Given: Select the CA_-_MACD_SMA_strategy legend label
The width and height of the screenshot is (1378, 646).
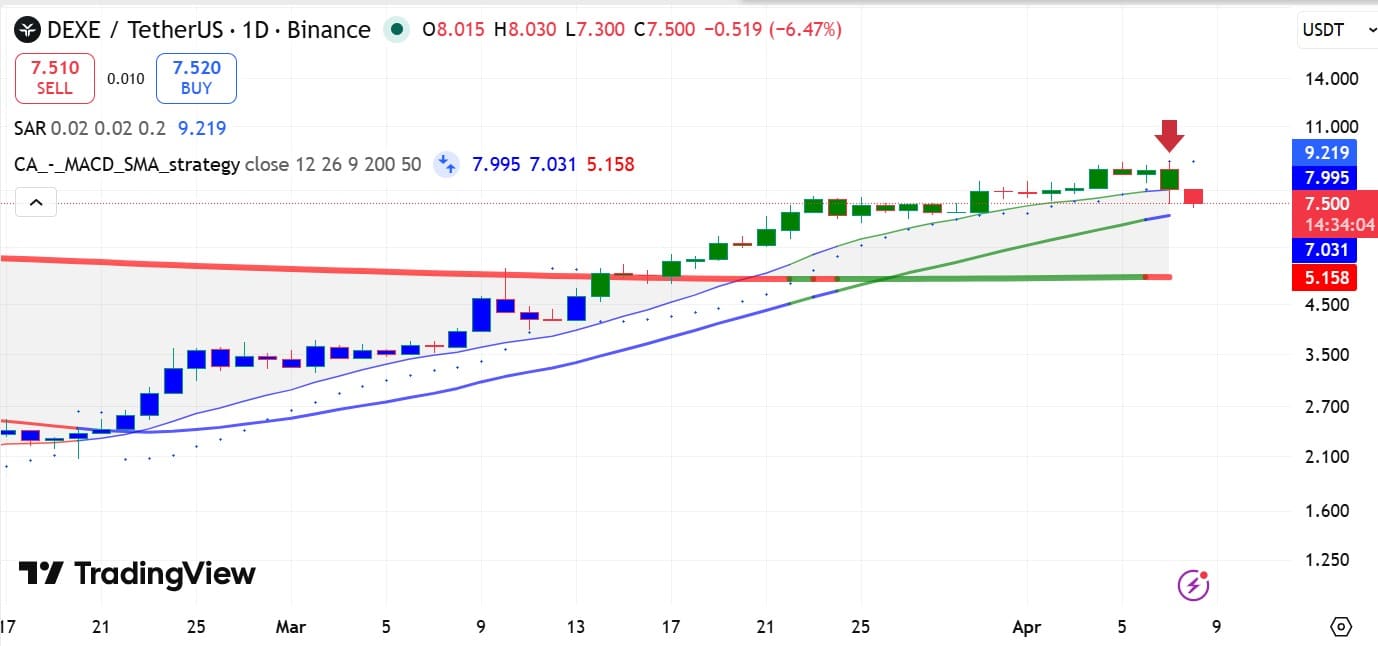Looking at the screenshot, I should pyautogui.click(x=127, y=164).
